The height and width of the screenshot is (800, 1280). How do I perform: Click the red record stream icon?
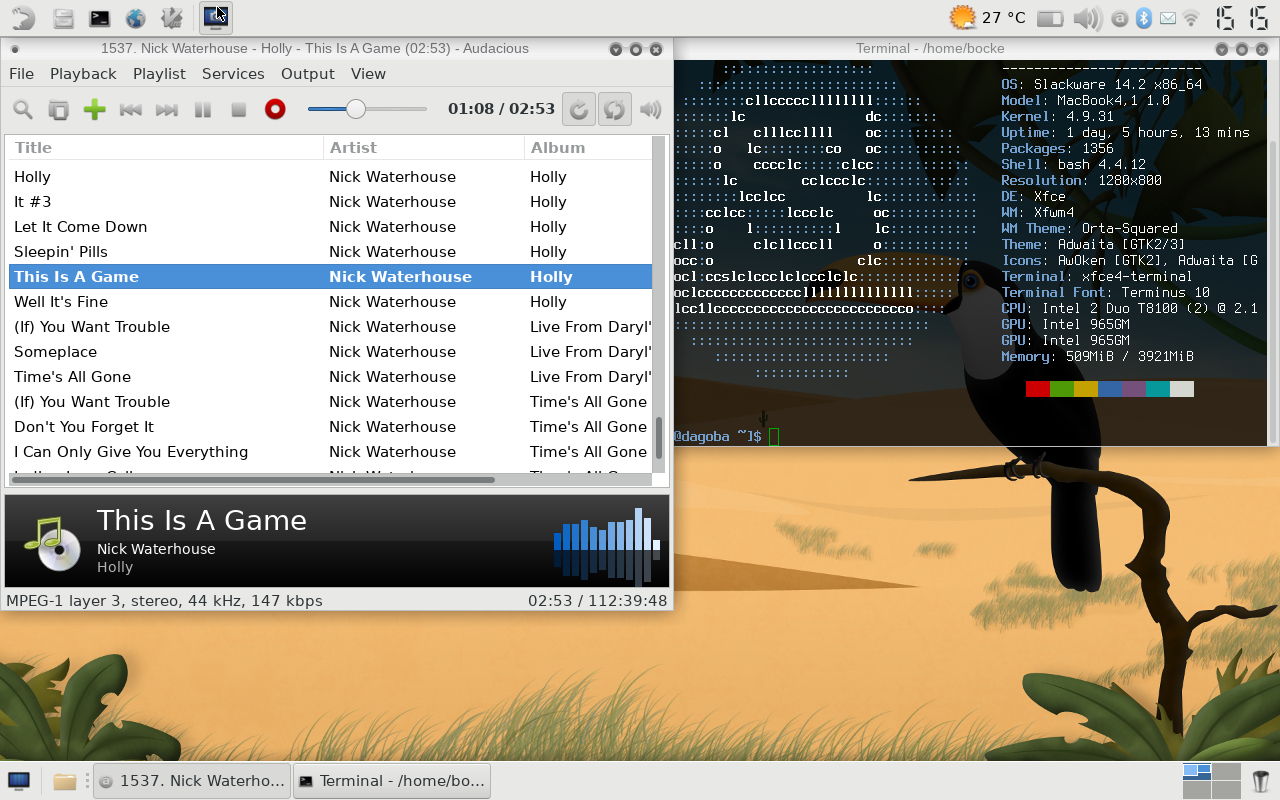(275, 110)
